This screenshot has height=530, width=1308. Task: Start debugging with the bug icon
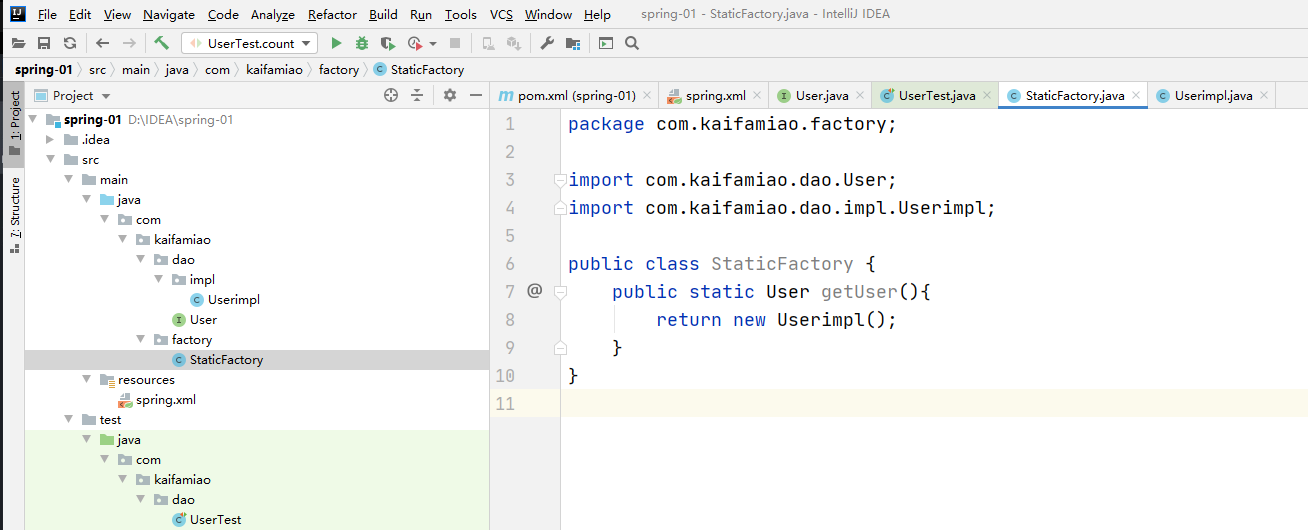tap(362, 43)
